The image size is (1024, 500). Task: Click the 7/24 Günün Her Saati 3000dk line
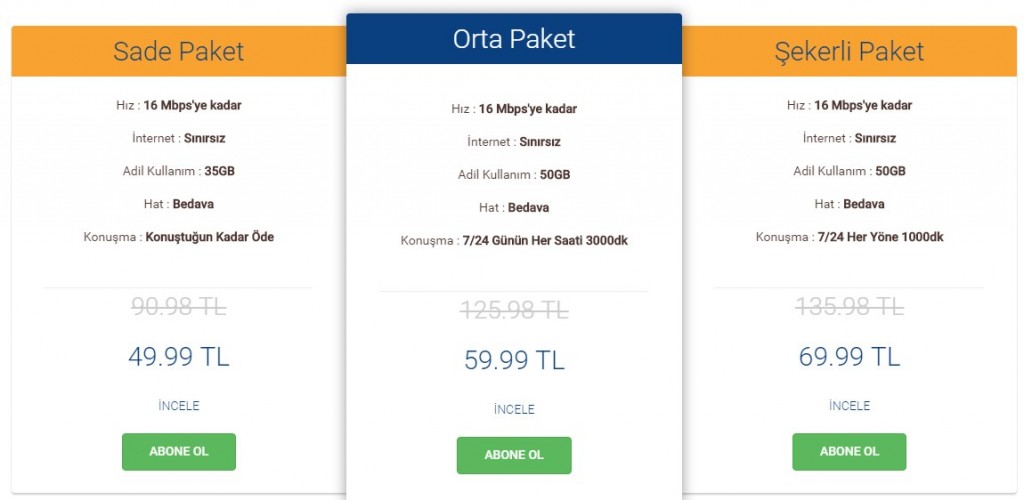544,241
